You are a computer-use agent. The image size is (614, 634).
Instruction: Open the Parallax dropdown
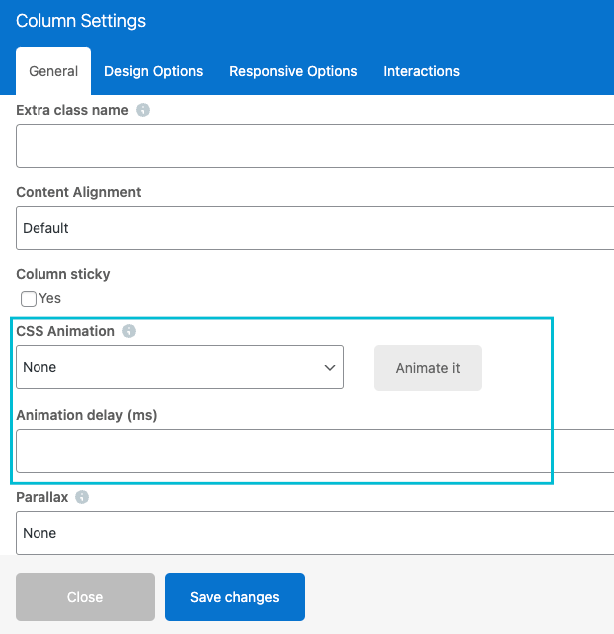[315, 533]
